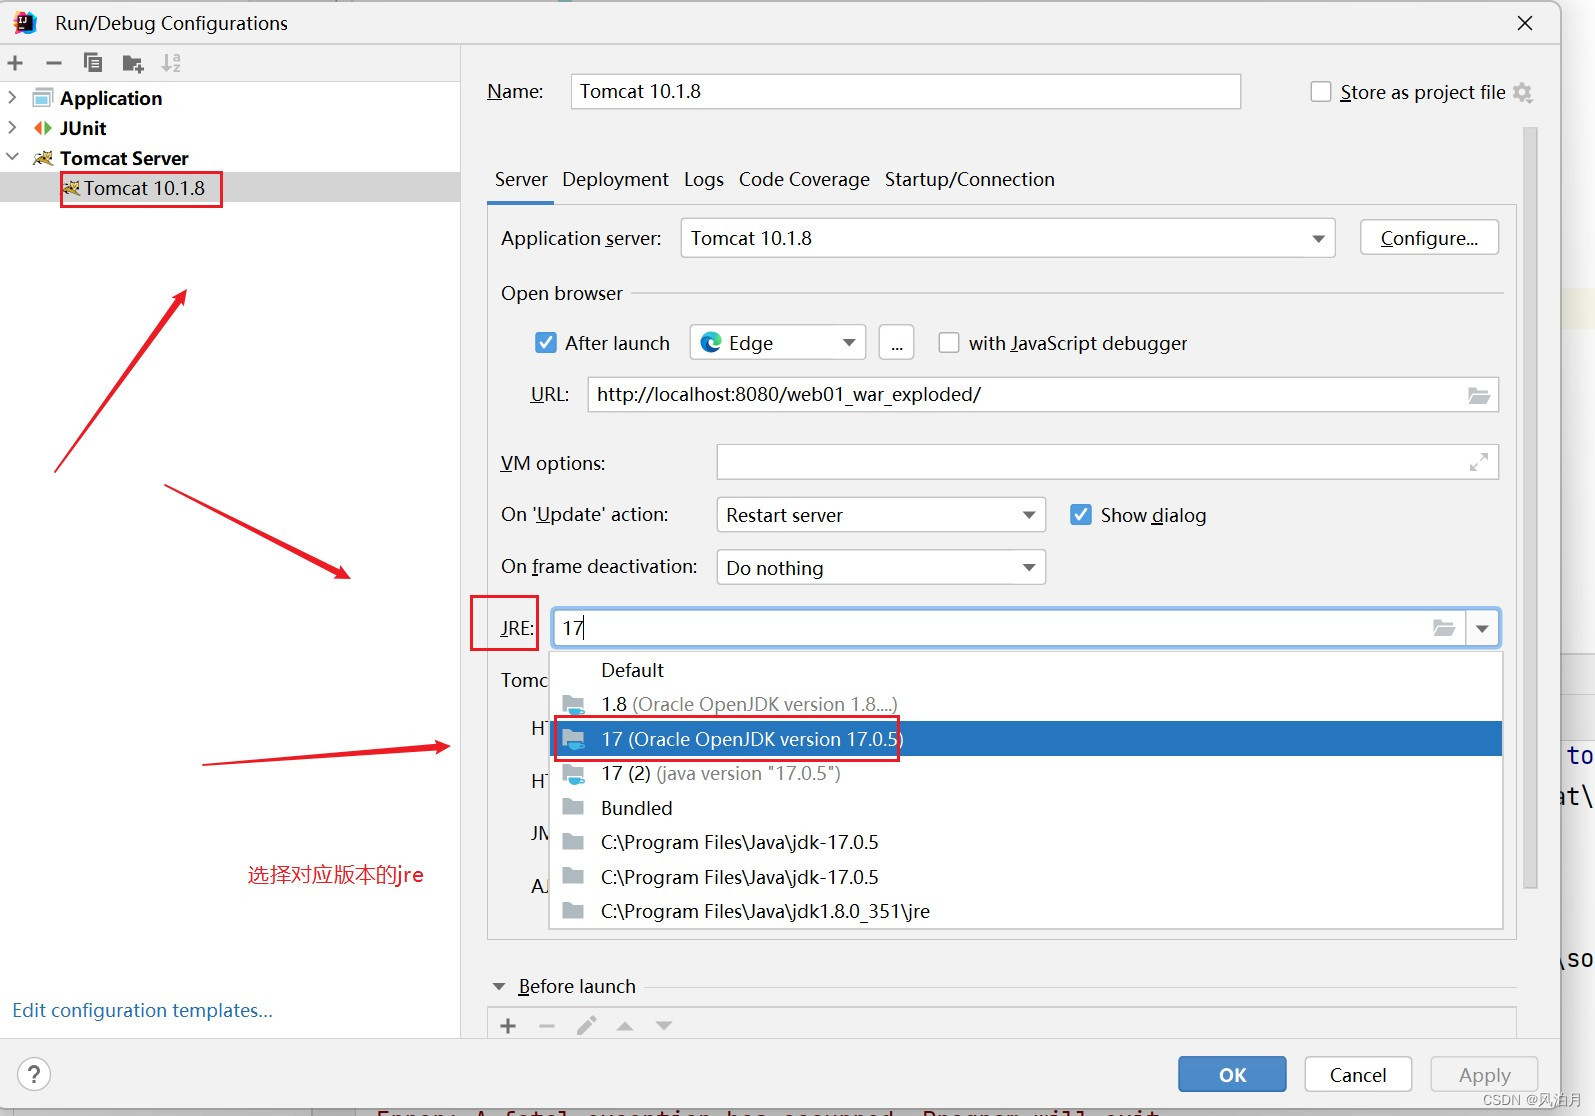Browse for URL using folder icon
The height and width of the screenshot is (1116, 1595).
tap(1479, 395)
